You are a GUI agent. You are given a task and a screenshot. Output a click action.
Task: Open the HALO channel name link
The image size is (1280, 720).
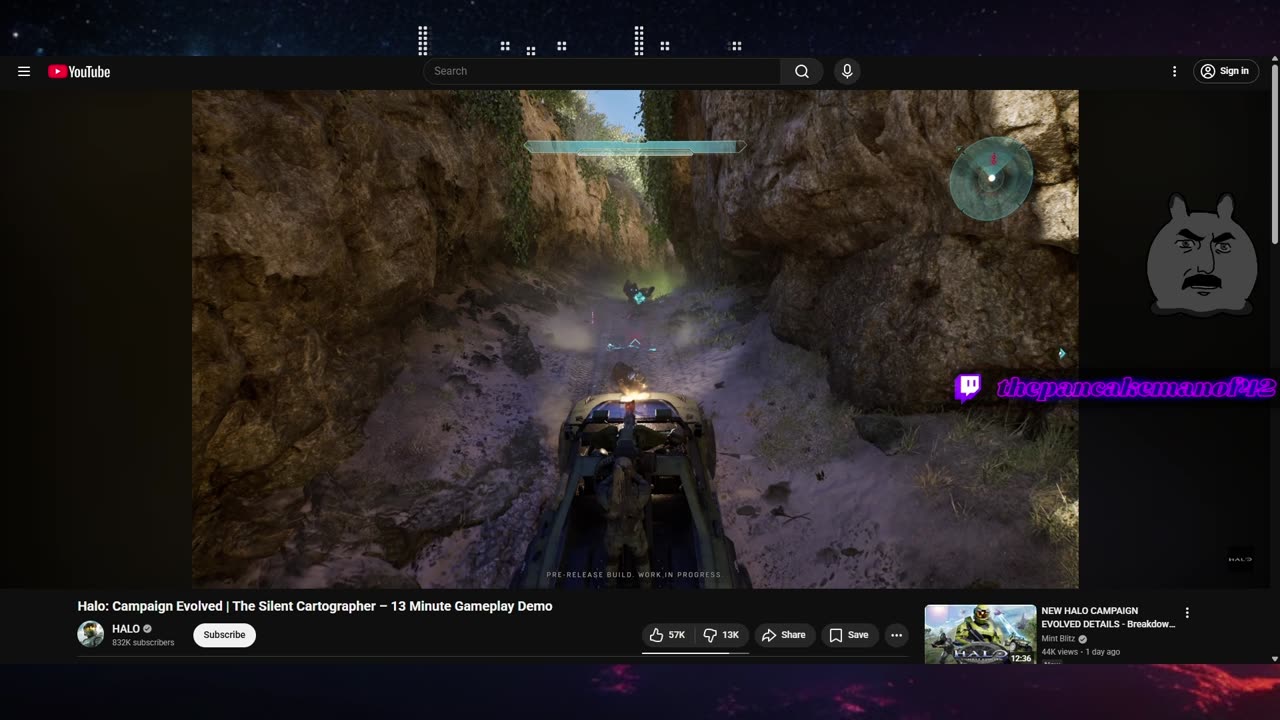point(126,629)
